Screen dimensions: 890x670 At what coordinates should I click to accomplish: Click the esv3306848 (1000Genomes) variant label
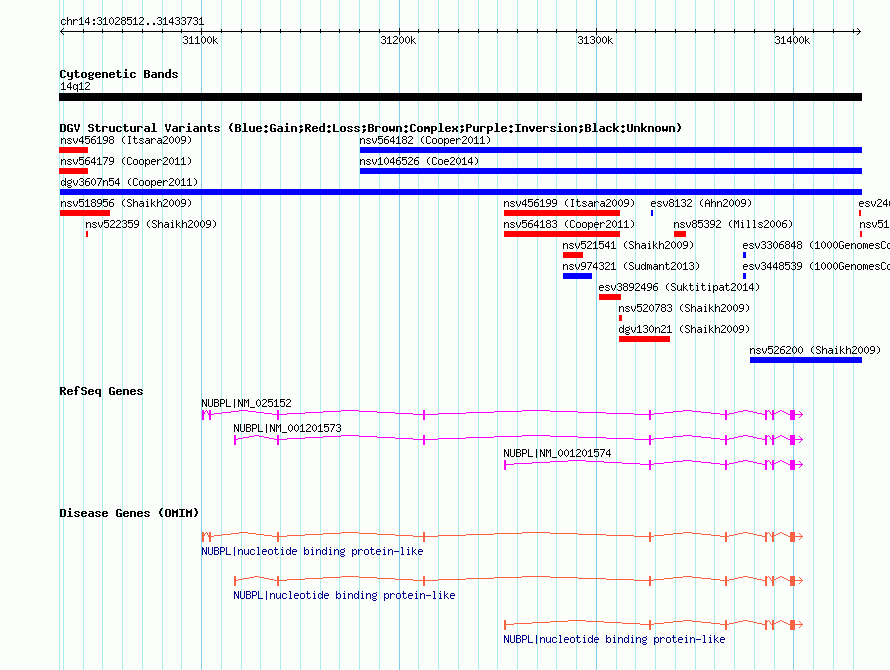[x=816, y=245]
